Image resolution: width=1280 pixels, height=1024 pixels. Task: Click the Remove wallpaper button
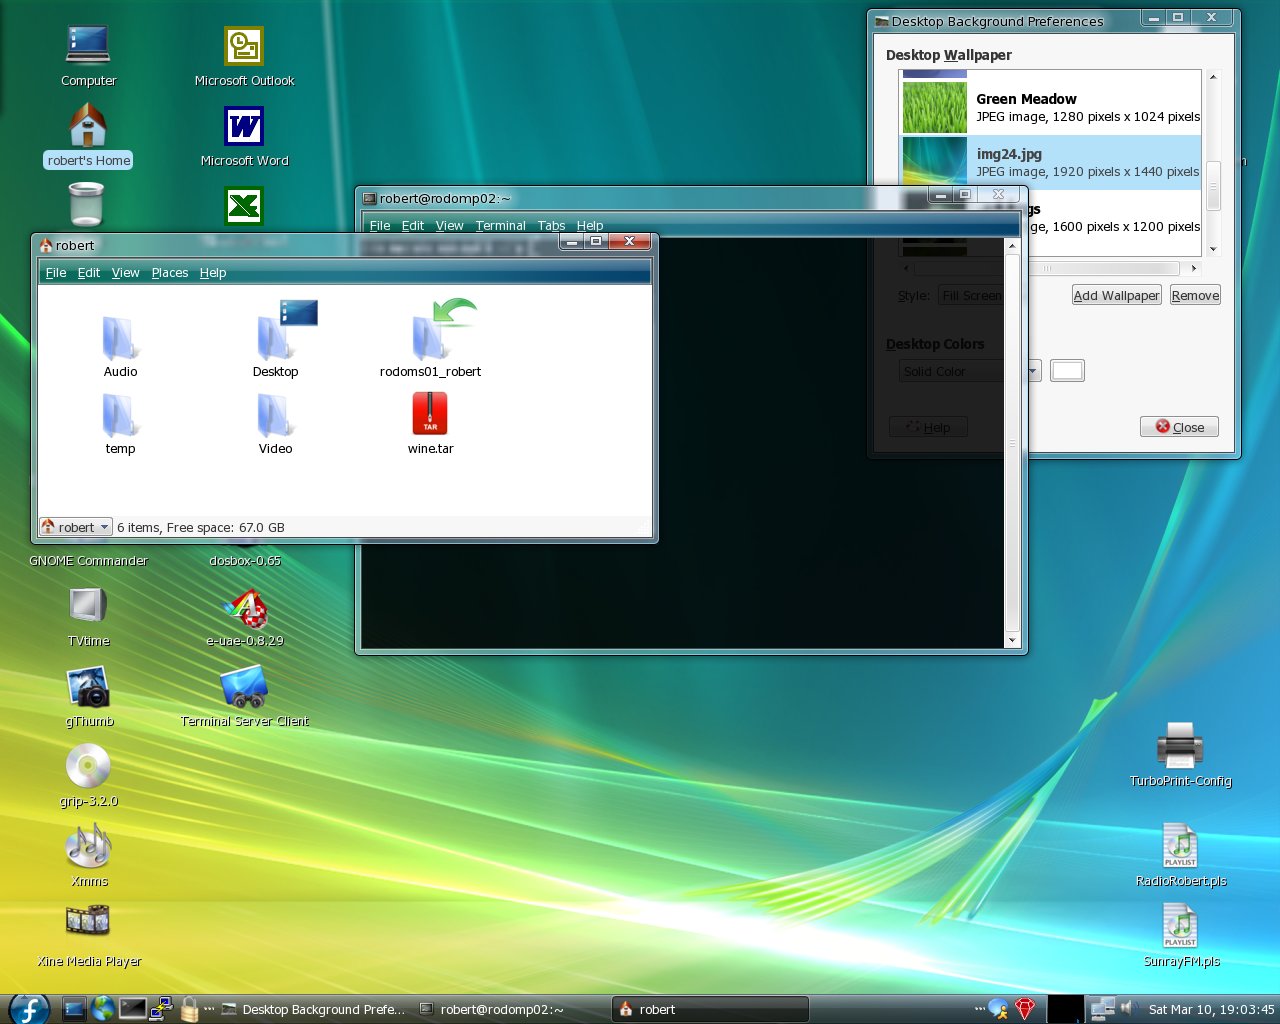(1195, 295)
